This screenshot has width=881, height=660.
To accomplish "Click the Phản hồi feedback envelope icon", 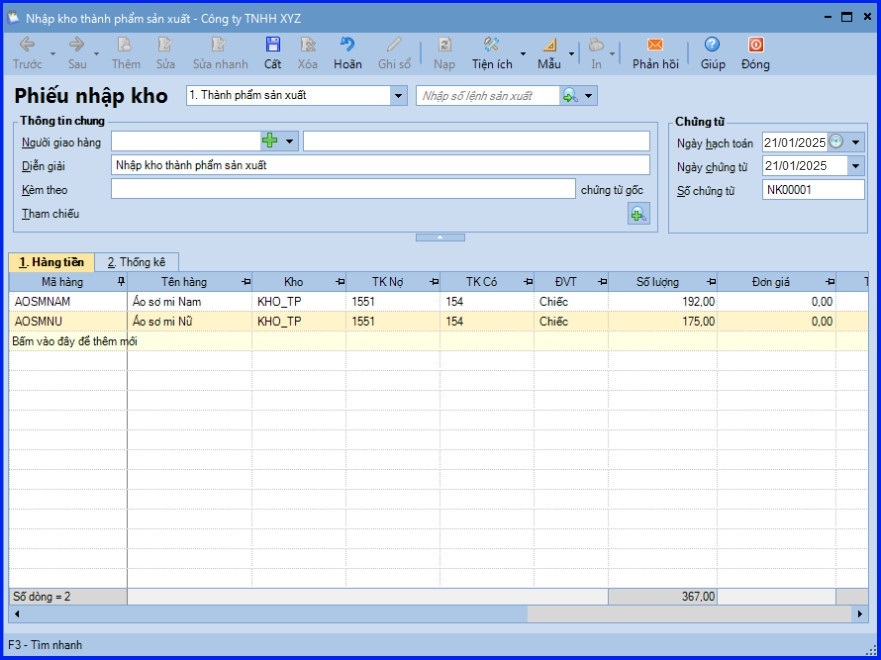I will (655, 45).
